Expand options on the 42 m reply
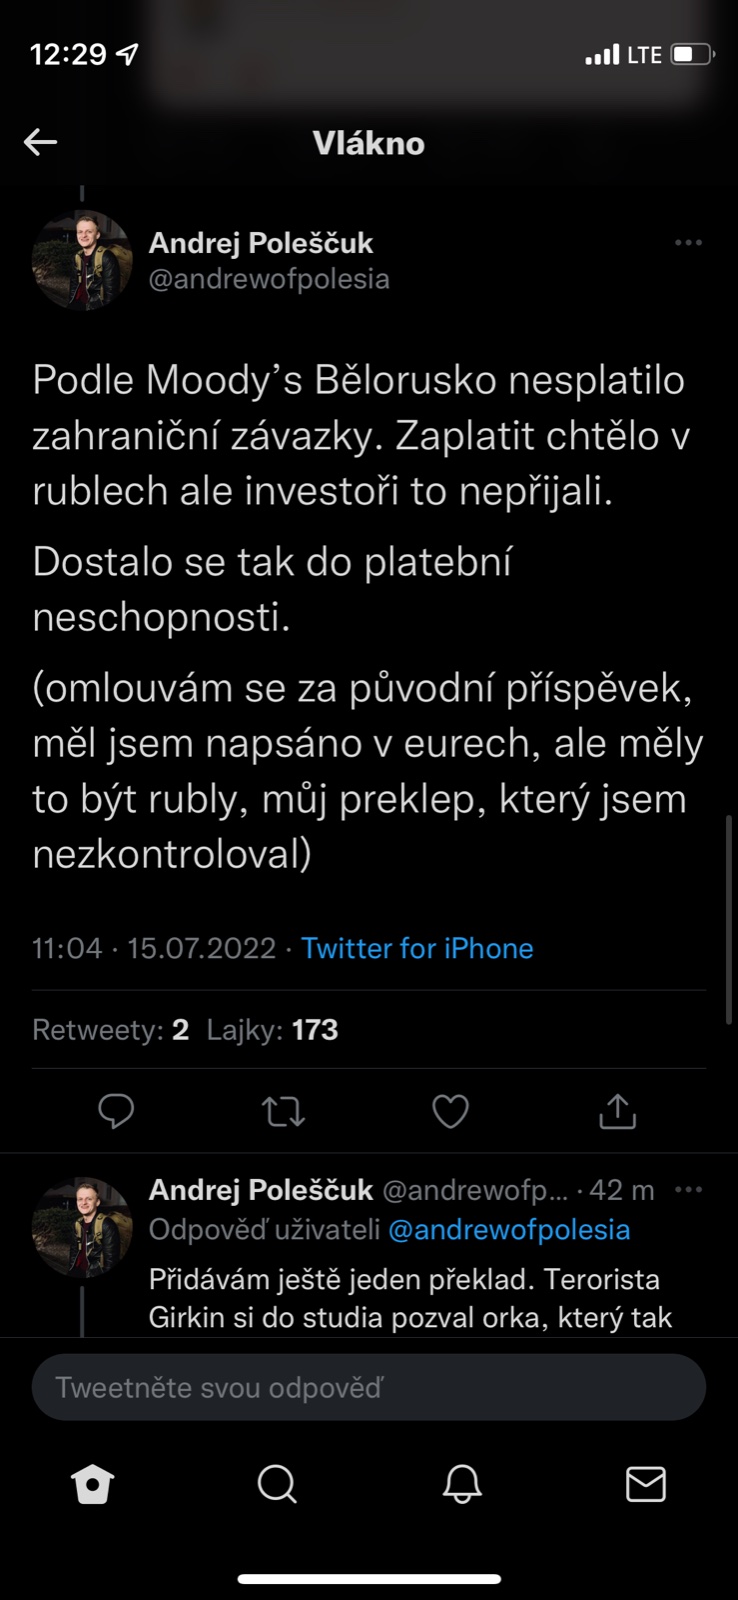This screenshot has height=1600, width=738. coord(688,1190)
